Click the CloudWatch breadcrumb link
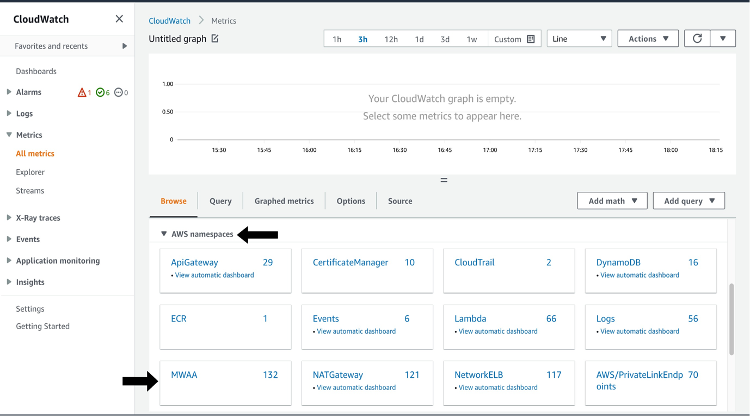Screen dimensions: 750x416 pyautogui.click(x=169, y=21)
